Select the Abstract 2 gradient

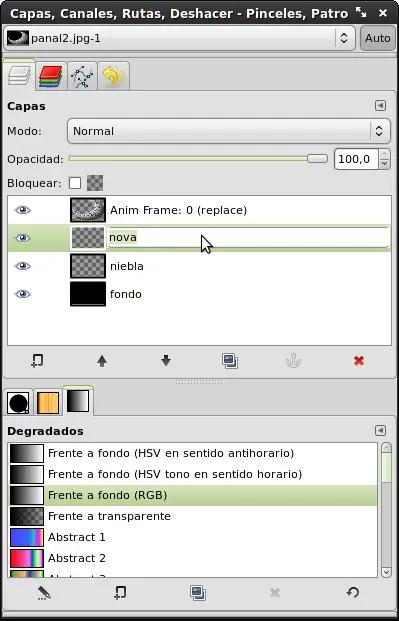193,558
